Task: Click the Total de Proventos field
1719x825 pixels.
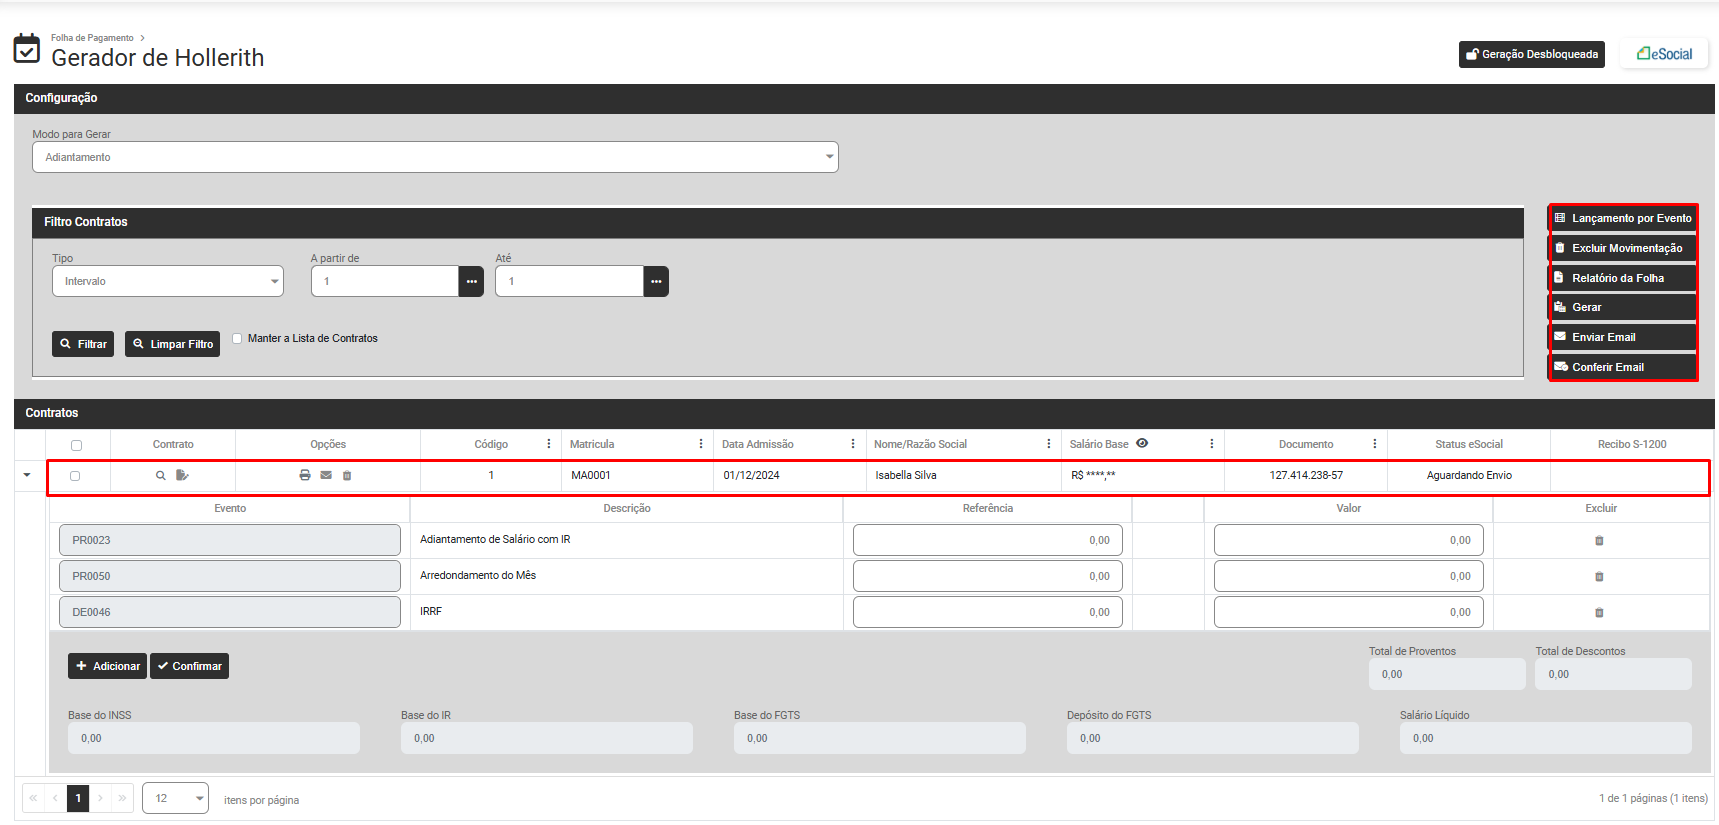Action: pyautogui.click(x=1447, y=674)
